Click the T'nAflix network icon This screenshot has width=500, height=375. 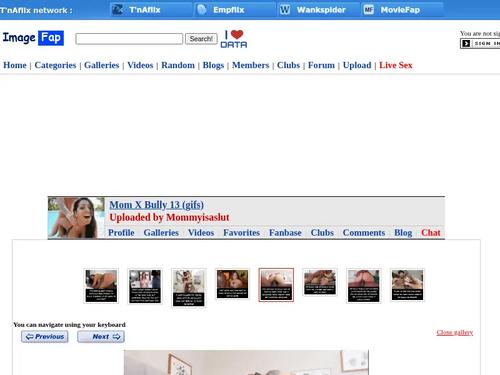(x=117, y=10)
